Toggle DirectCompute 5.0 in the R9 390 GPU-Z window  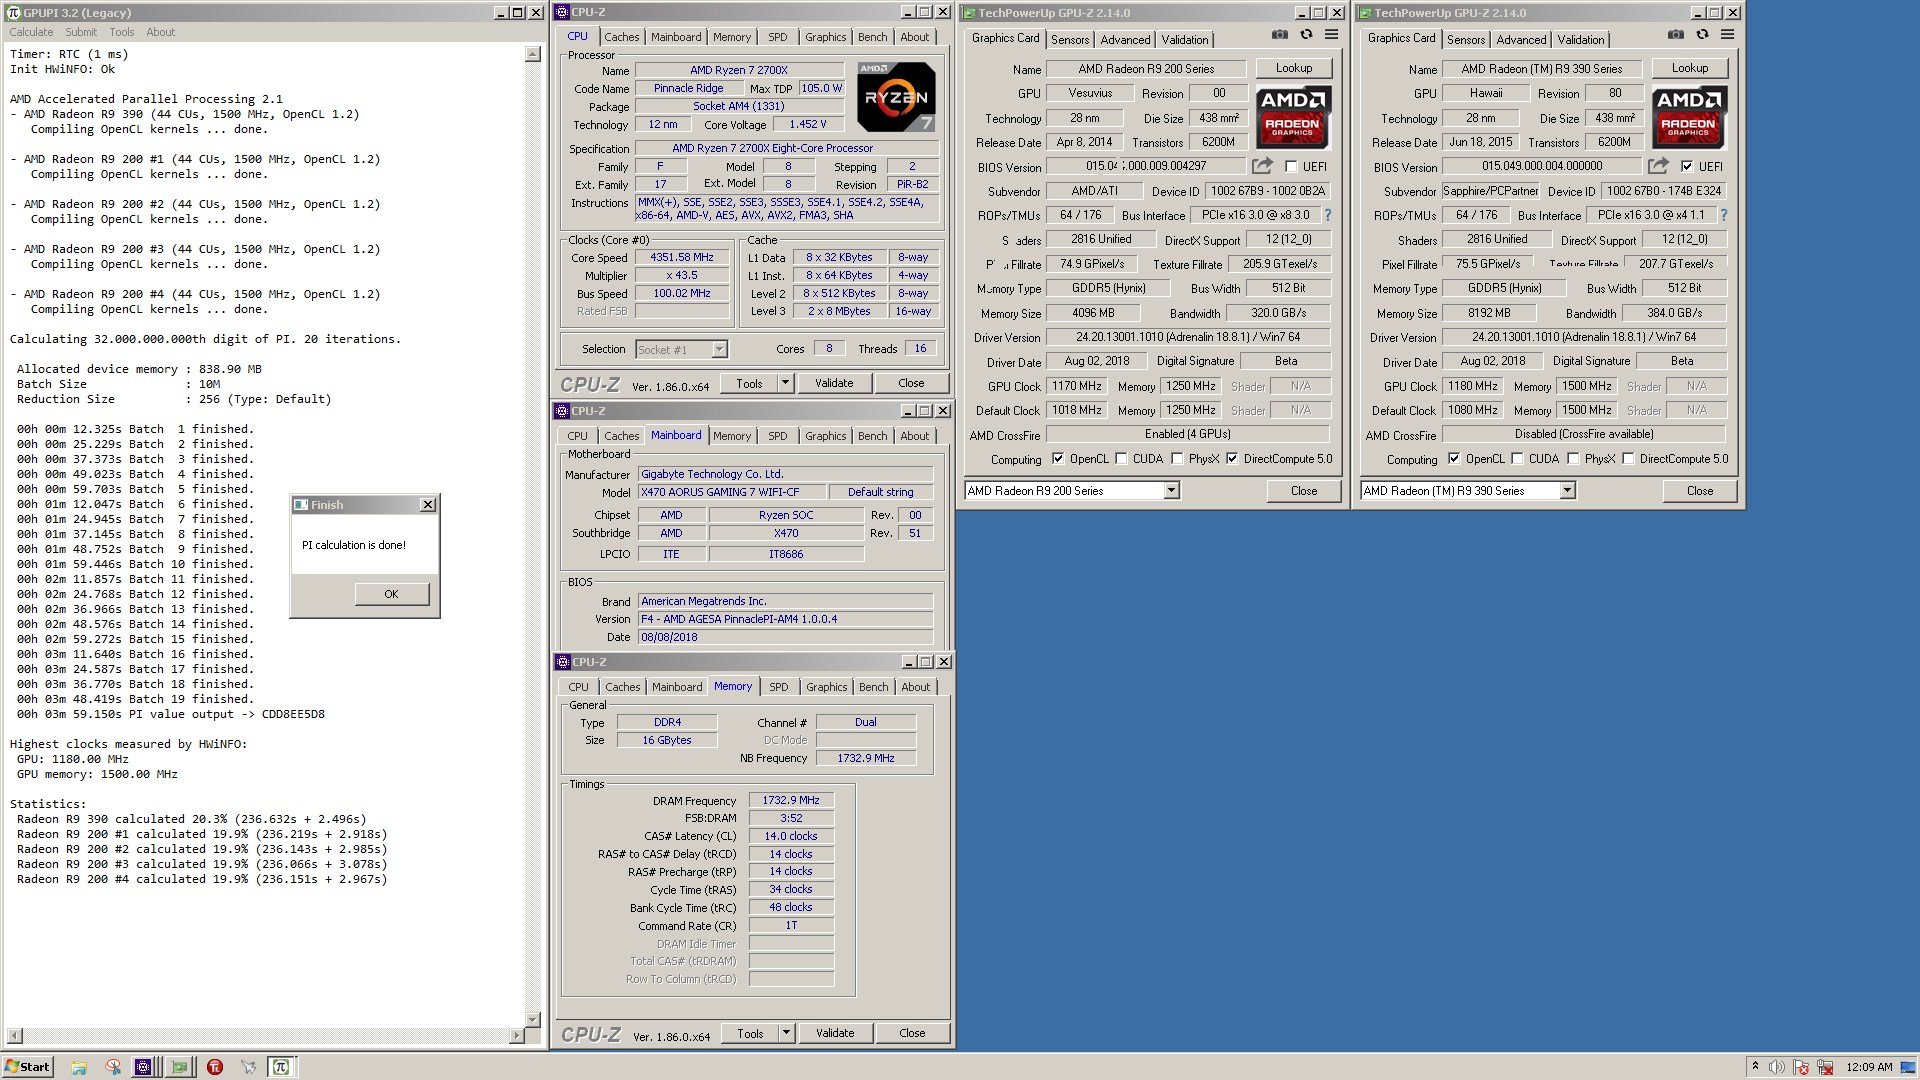(1628, 459)
